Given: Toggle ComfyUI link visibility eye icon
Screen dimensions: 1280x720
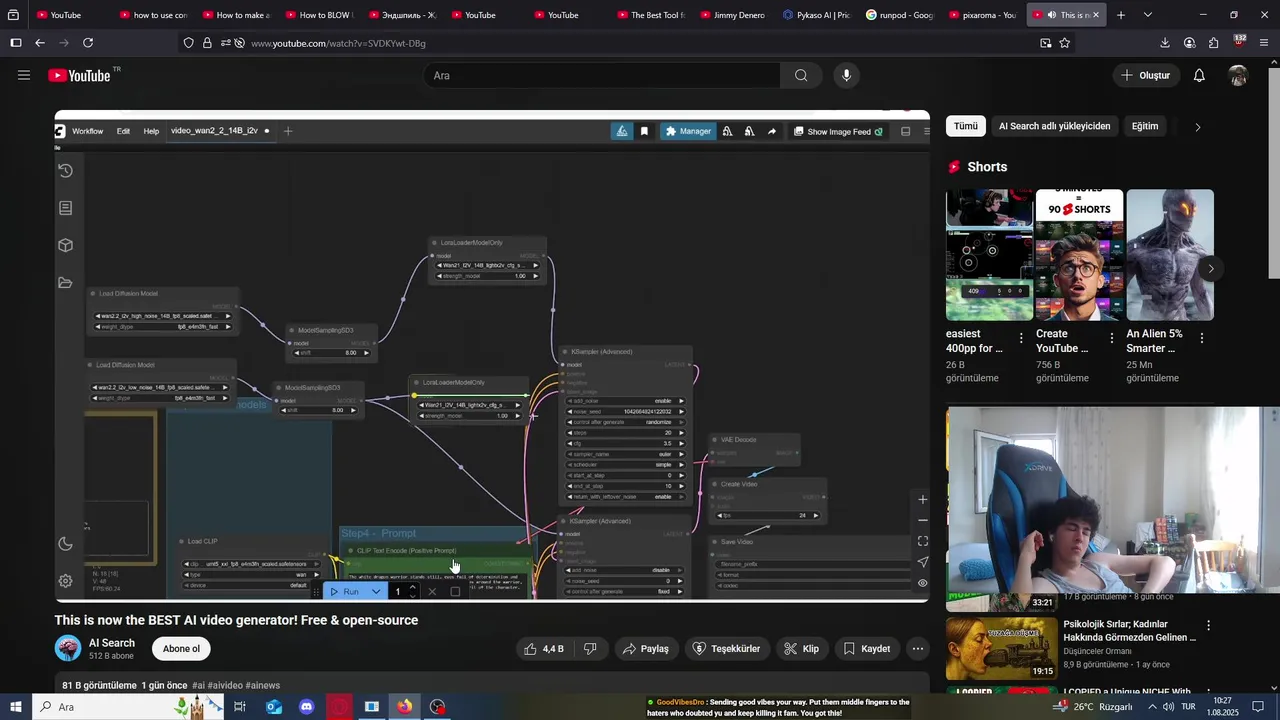Looking at the screenshot, I should click(922, 583).
